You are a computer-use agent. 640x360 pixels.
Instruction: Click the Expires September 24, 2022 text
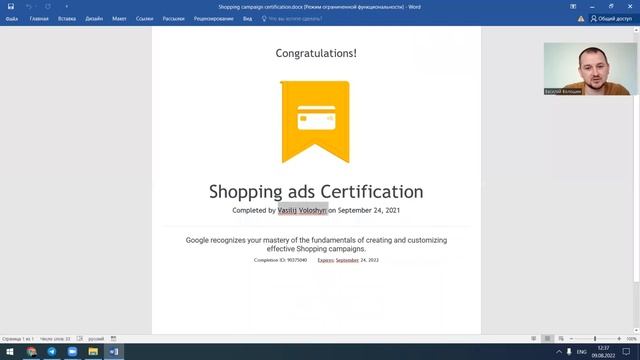tap(348, 260)
